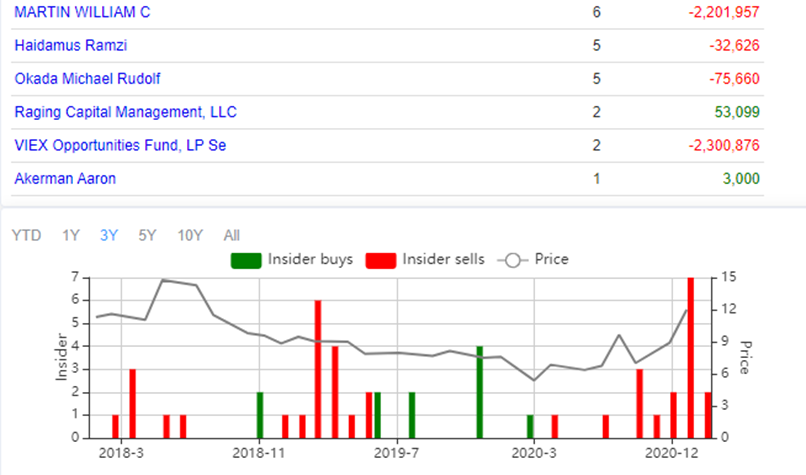This screenshot has width=806, height=475.
Task: Click the tallest red sell bar reaching 7
Action: coord(691,358)
